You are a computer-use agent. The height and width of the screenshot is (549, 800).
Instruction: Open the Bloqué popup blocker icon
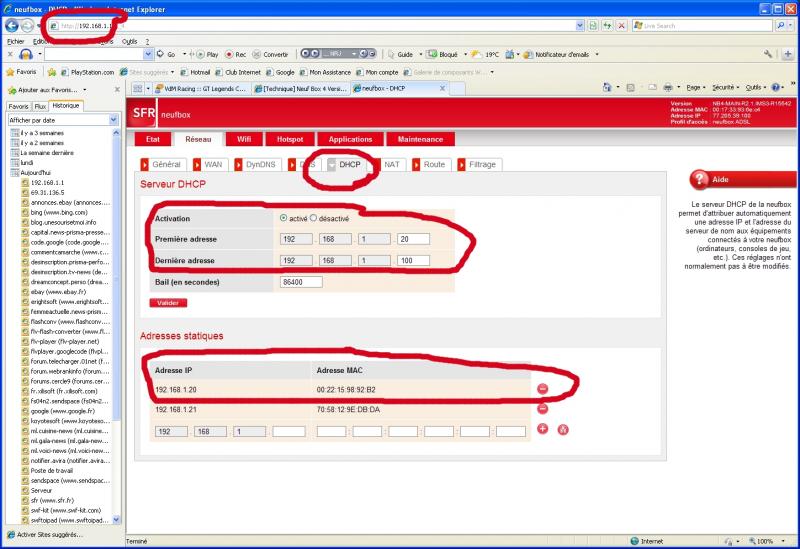click(x=432, y=54)
